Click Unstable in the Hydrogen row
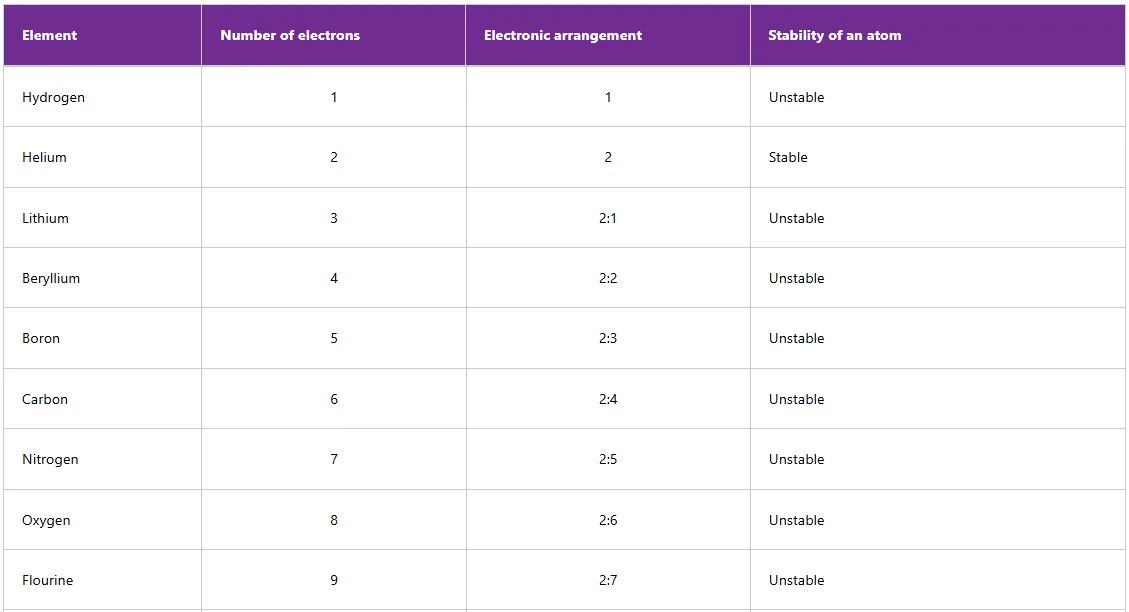 click(797, 97)
